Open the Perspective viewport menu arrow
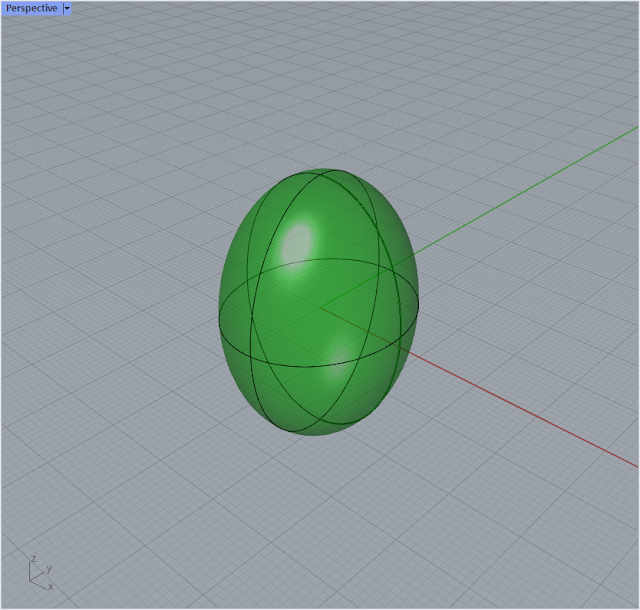 [x=67, y=8]
